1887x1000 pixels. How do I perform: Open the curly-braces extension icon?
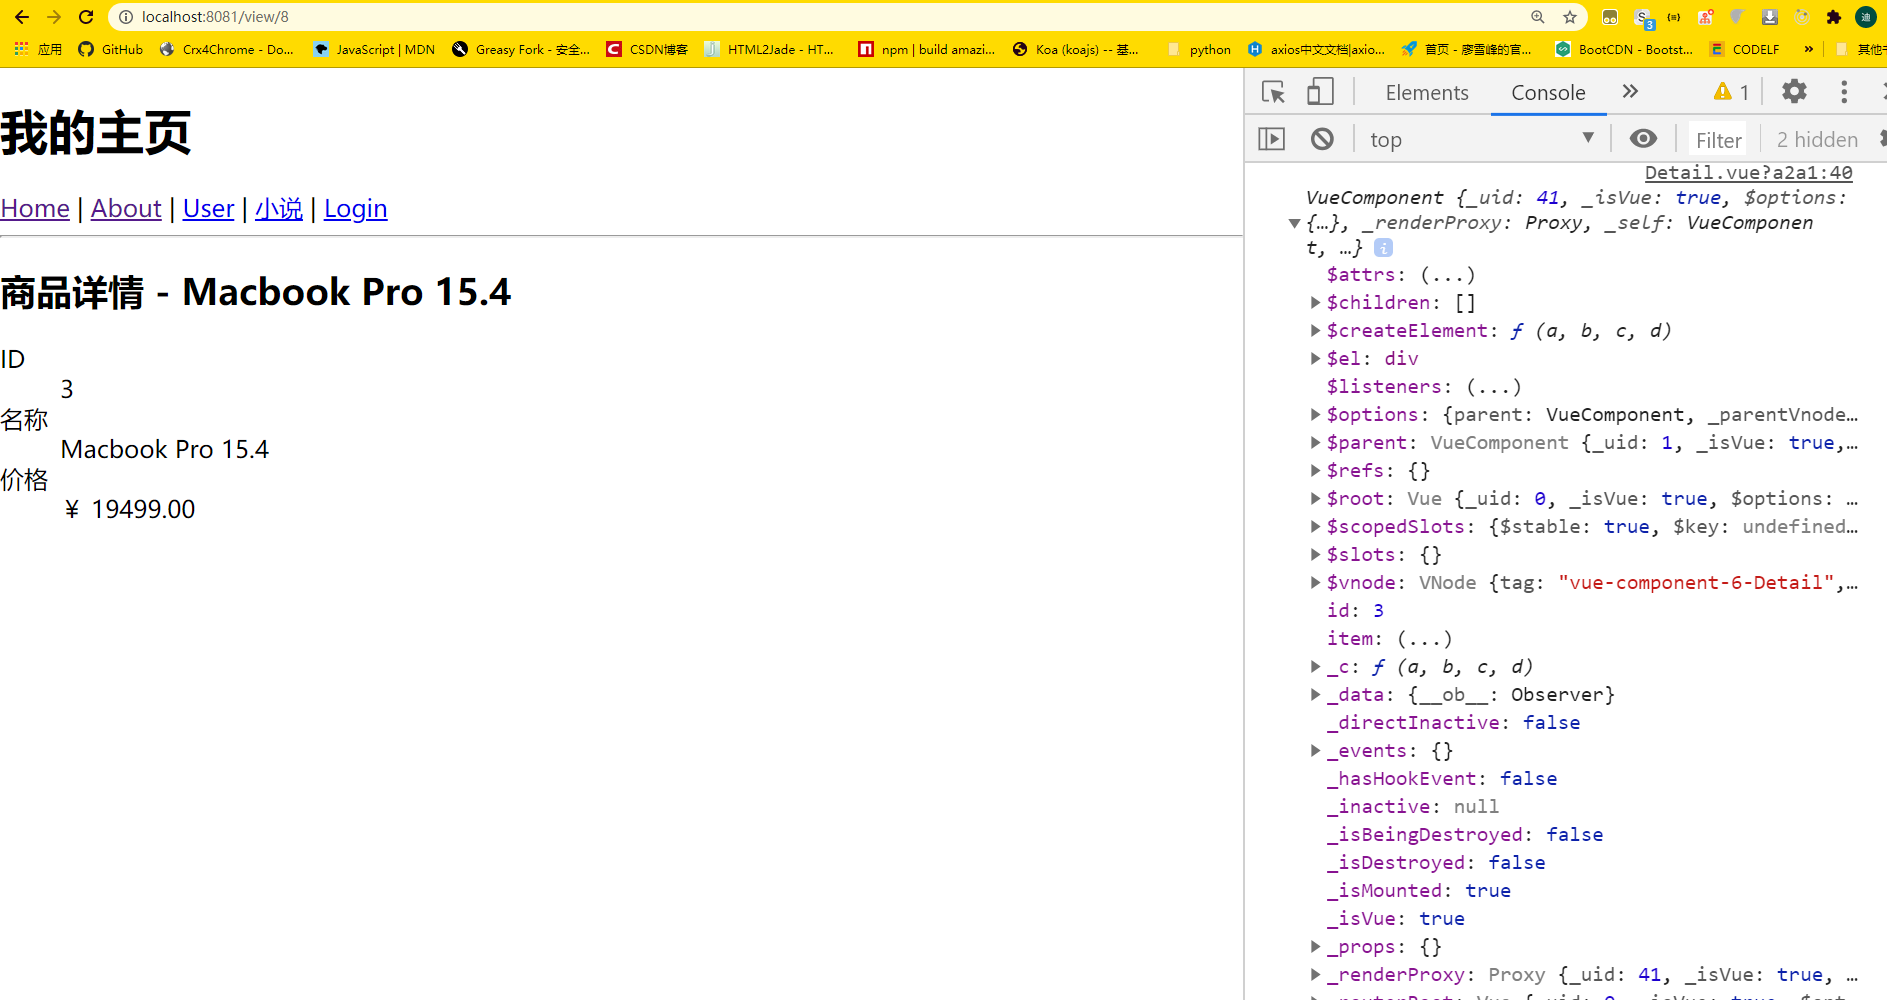[1674, 17]
